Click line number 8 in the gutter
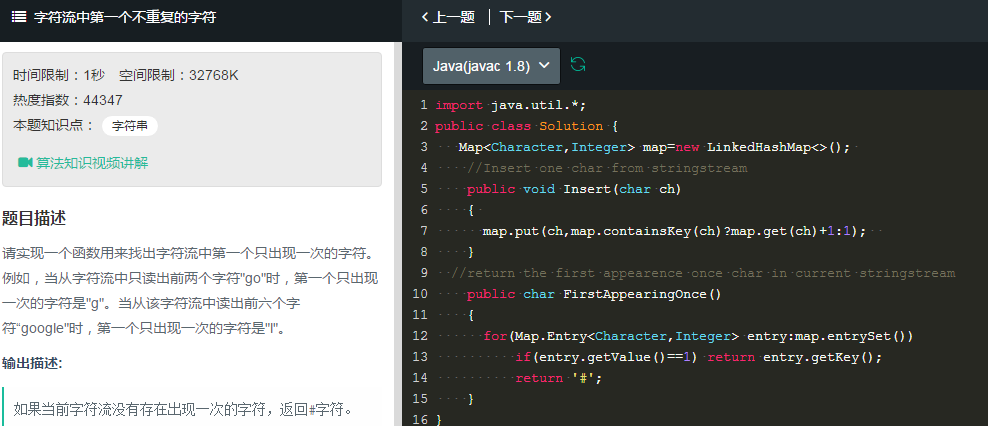This screenshot has height=426, width=988. [423, 252]
